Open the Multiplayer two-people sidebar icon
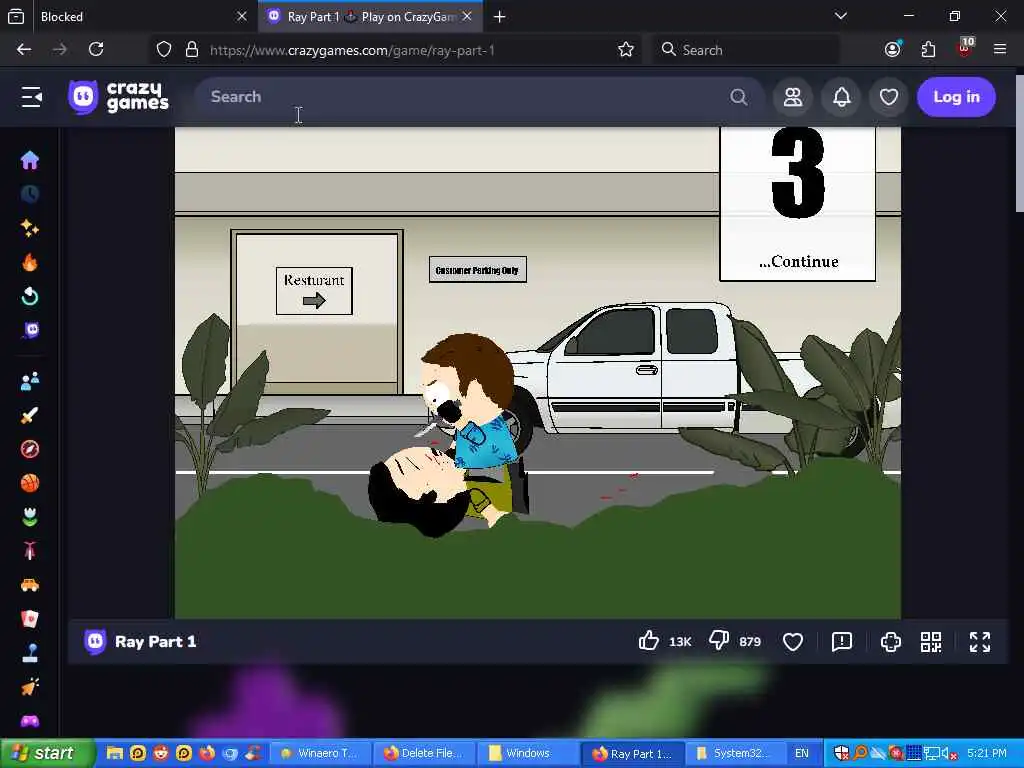 [x=29, y=381]
